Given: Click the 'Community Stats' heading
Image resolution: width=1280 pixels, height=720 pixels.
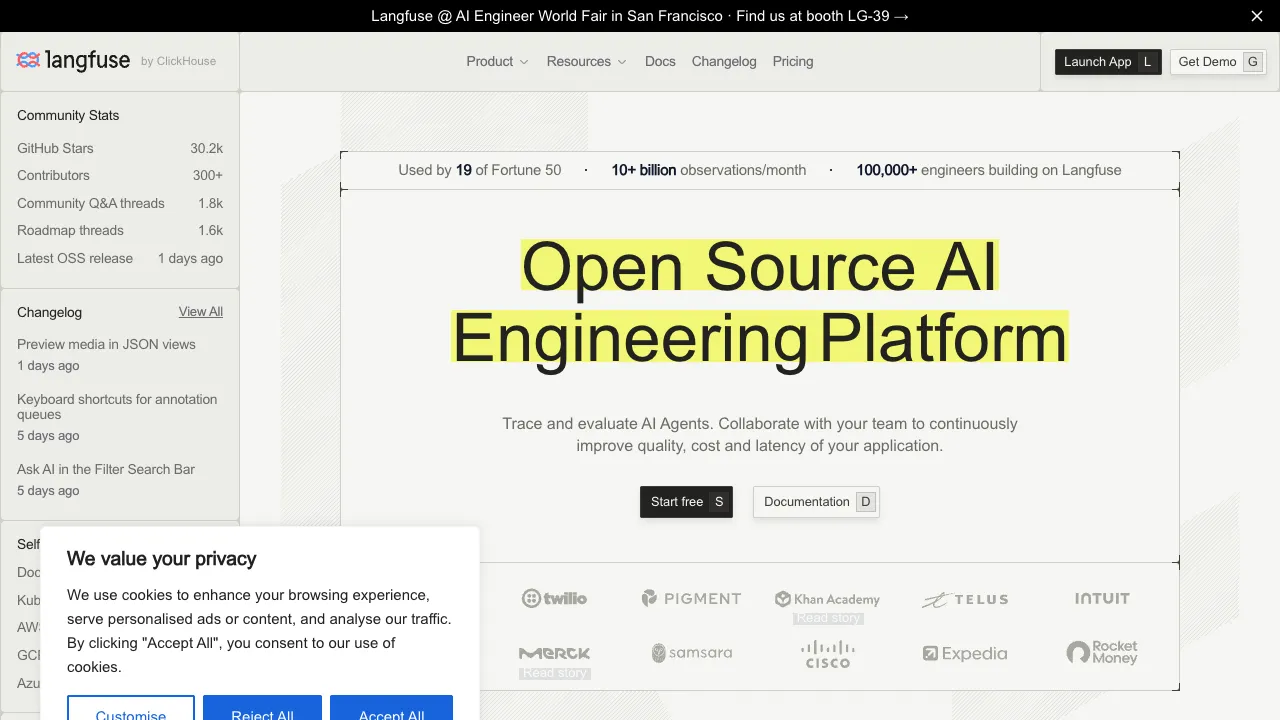Looking at the screenshot, I should (68, 115).
